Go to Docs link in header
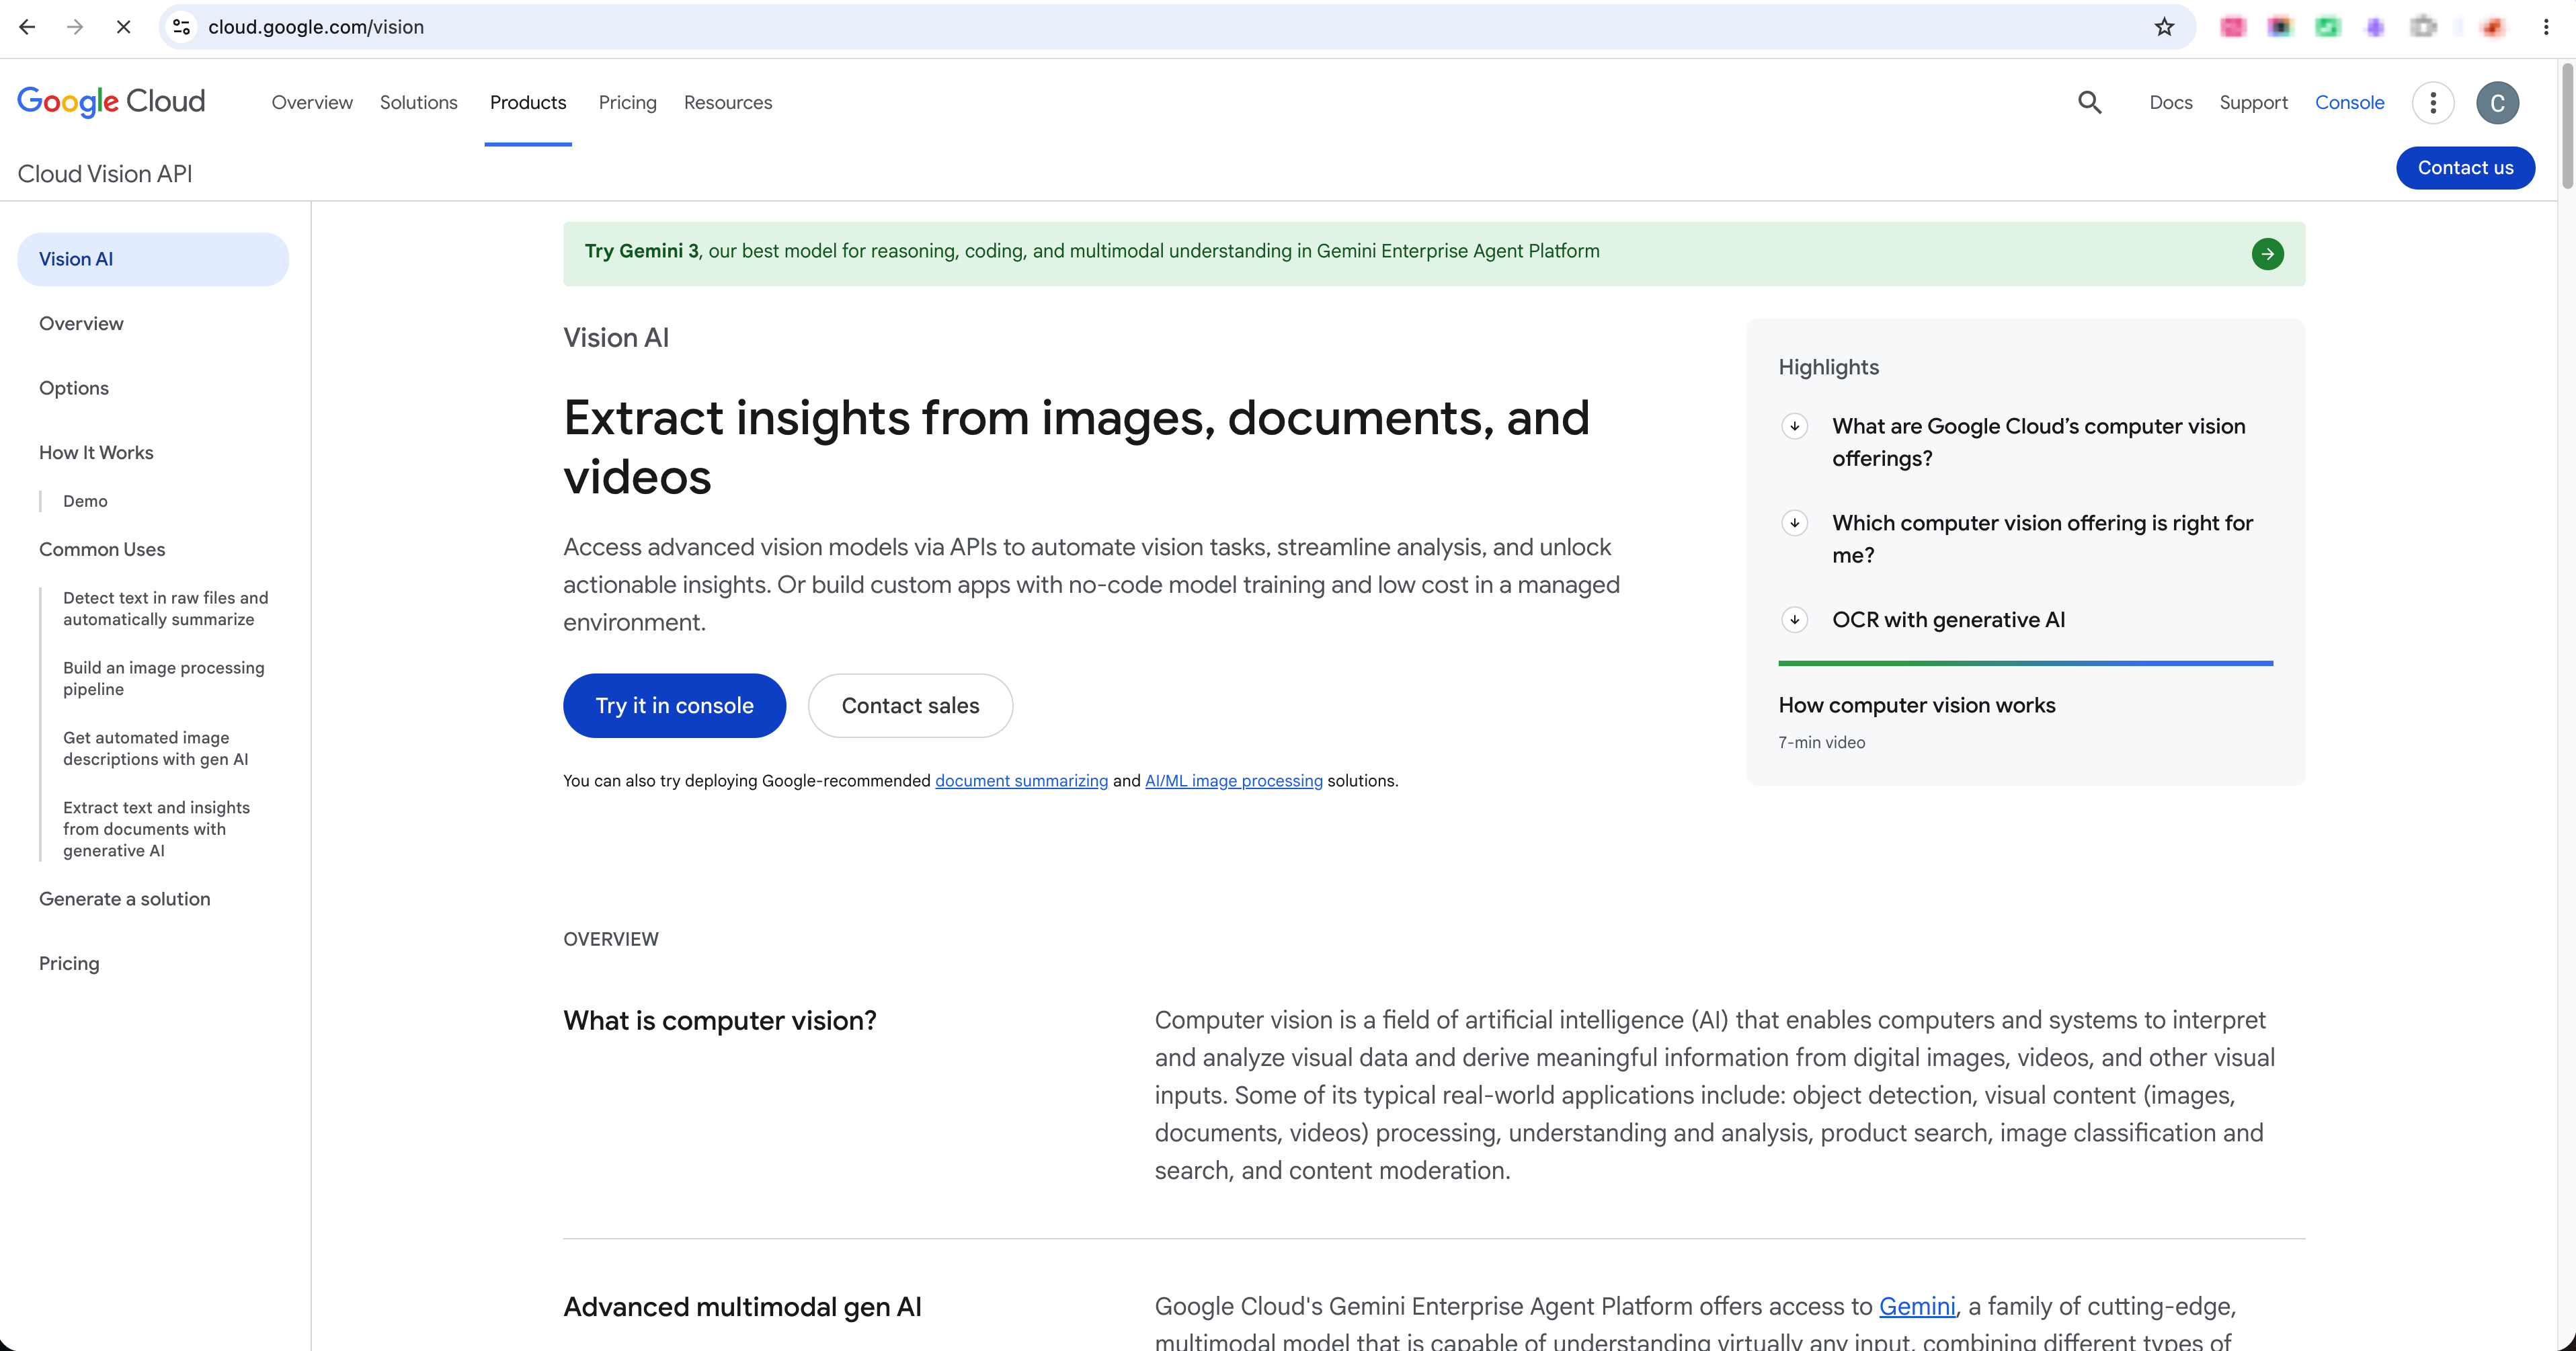Image resolution: width=2576 pixels, height=1351 pixels. (2170, 102)
